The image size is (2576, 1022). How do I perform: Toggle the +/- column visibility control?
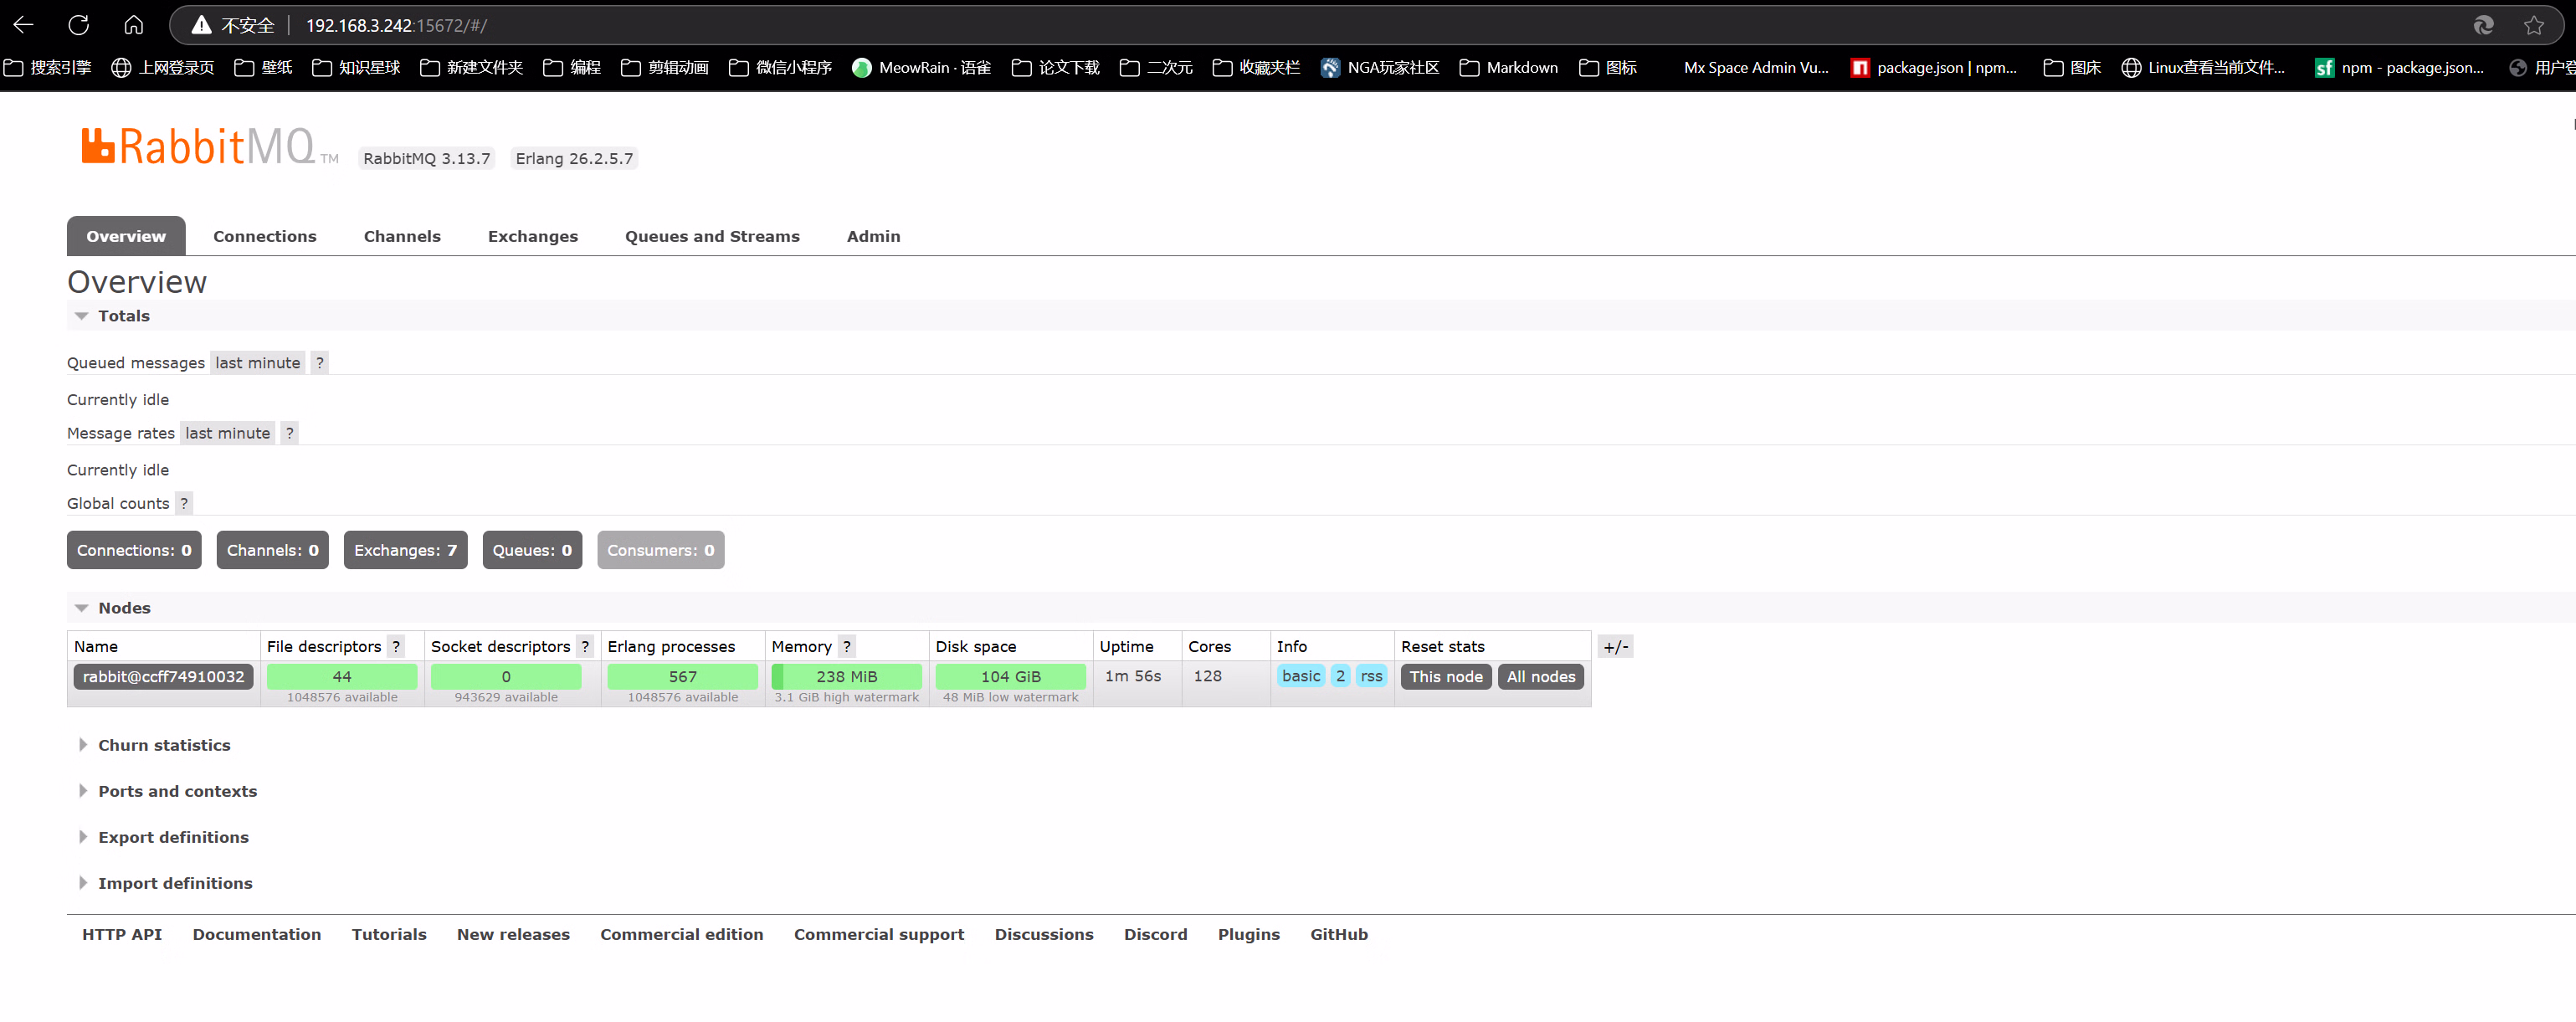tap(1616, 646)
